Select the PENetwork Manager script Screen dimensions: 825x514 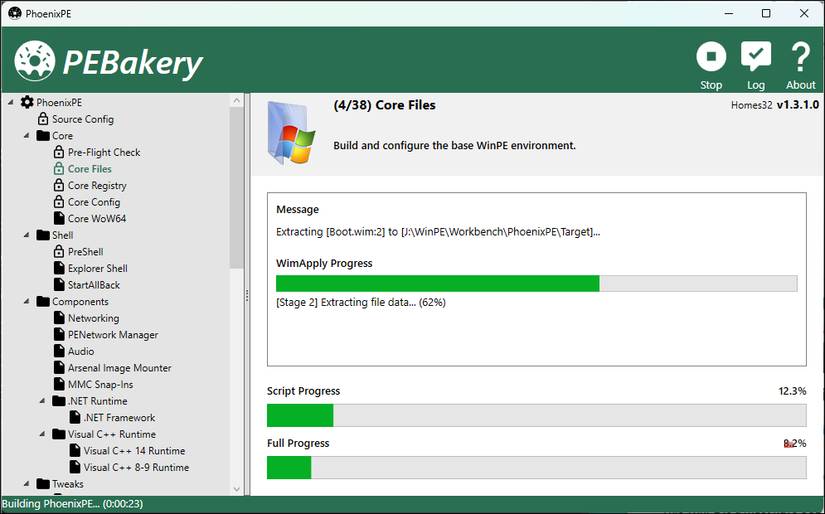point(113,335)
